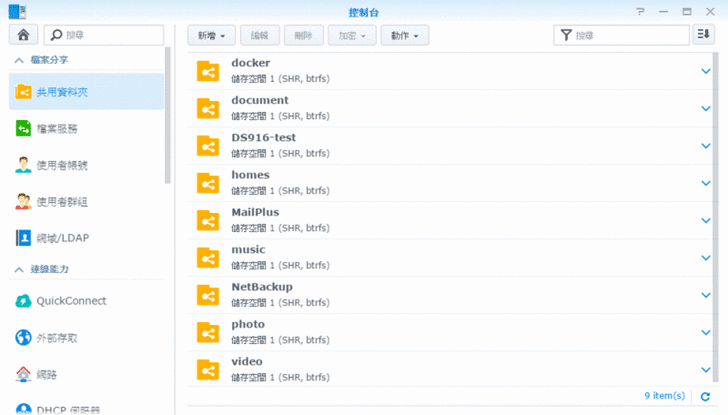Image resolution: width=728 pixels, height=415 pixels.
Task: Open the help question mark button
Action: tap(640, 12)
